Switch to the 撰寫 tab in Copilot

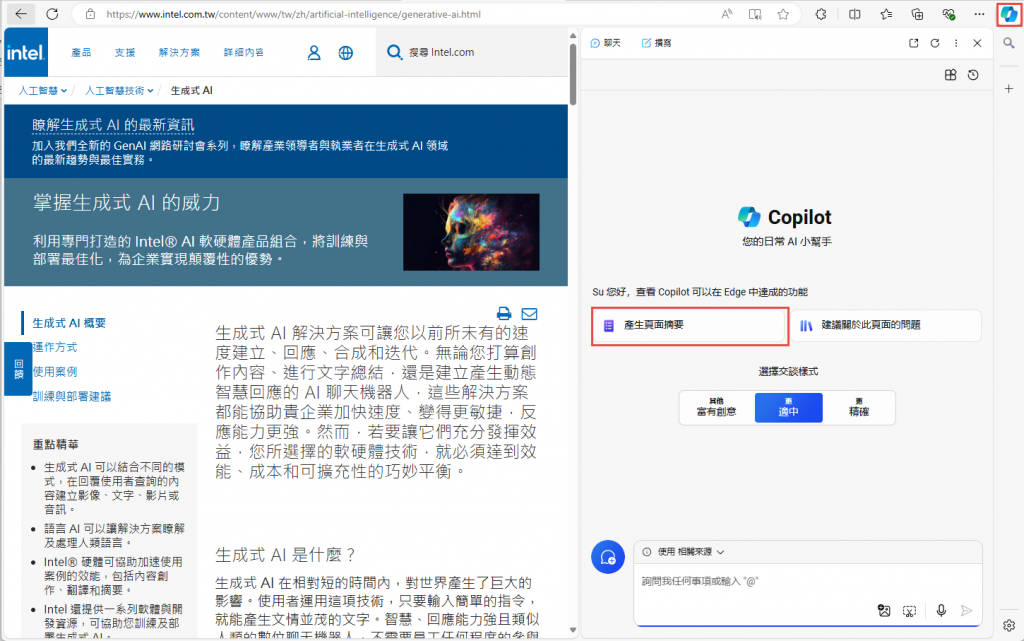click(x=656, y=43)
